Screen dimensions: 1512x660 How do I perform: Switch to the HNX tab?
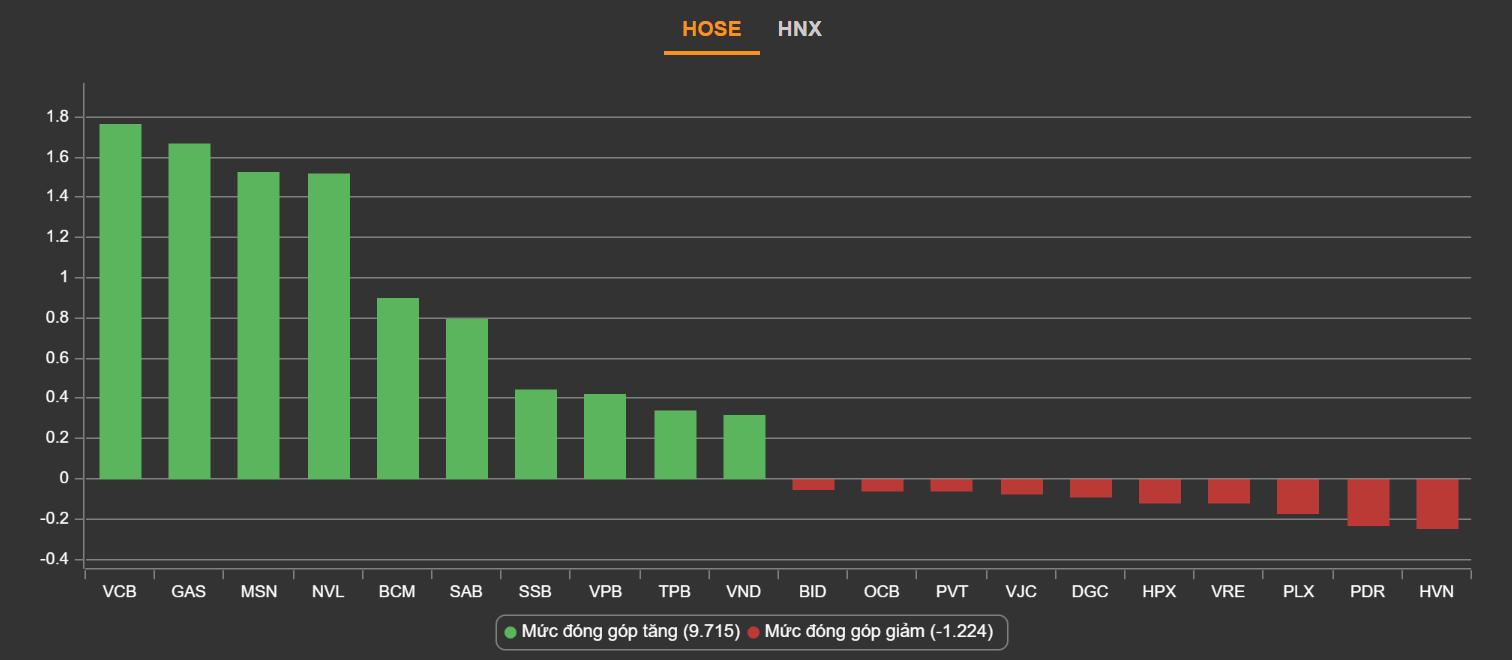pos(799,29)
